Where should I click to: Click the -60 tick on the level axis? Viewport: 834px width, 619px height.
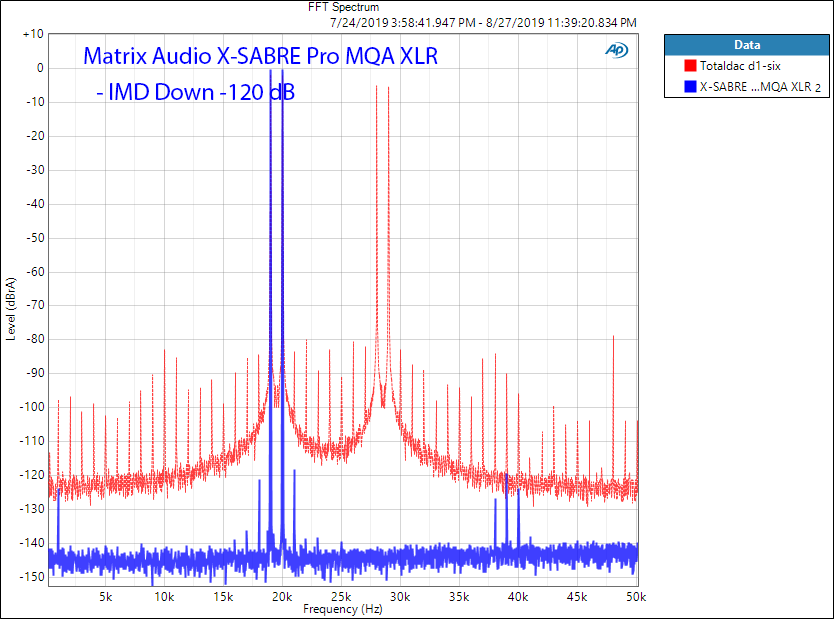[x=35, y=272]
